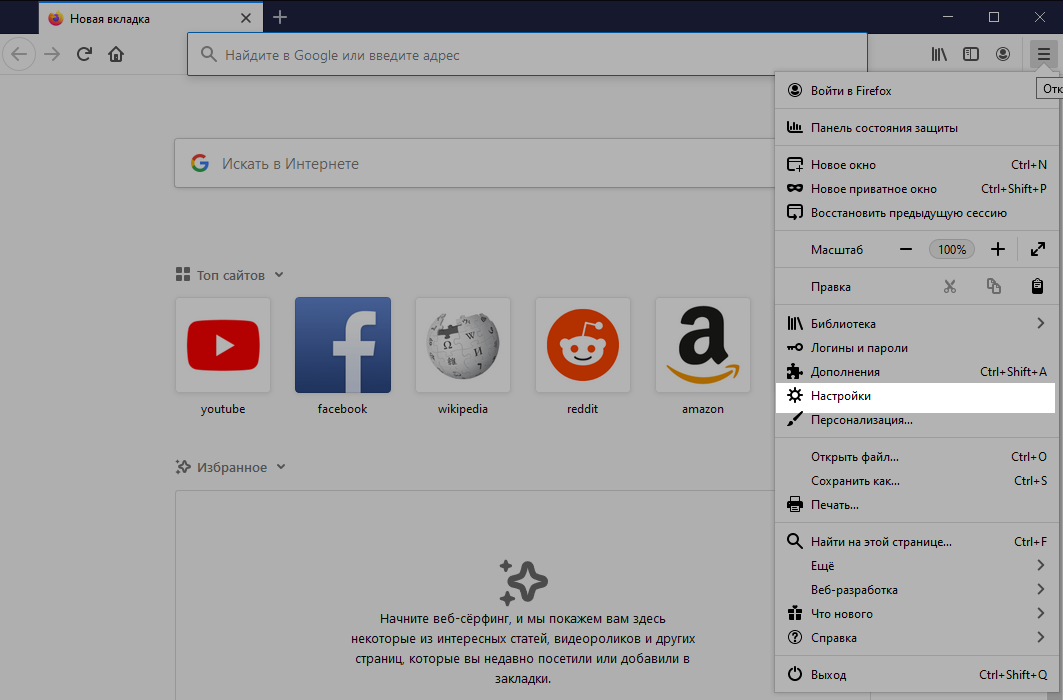Open a new tab with plus
Image resolution: width=1063 pixels, height=700 pixels.
pyautogui.click(x=280, y=18)
